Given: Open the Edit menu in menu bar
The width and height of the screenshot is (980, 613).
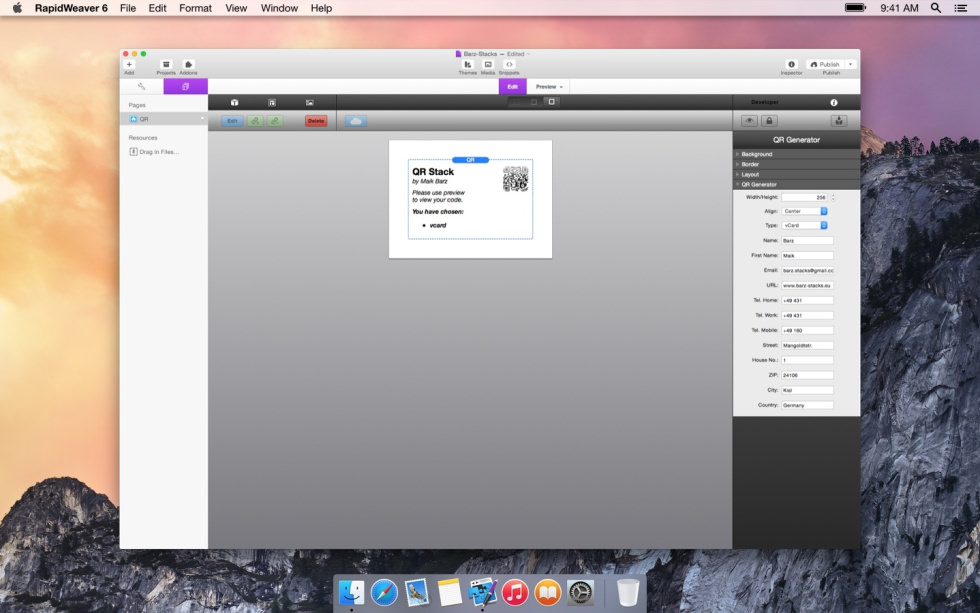Looking at the screenshot, I should [x=158, y=8].
